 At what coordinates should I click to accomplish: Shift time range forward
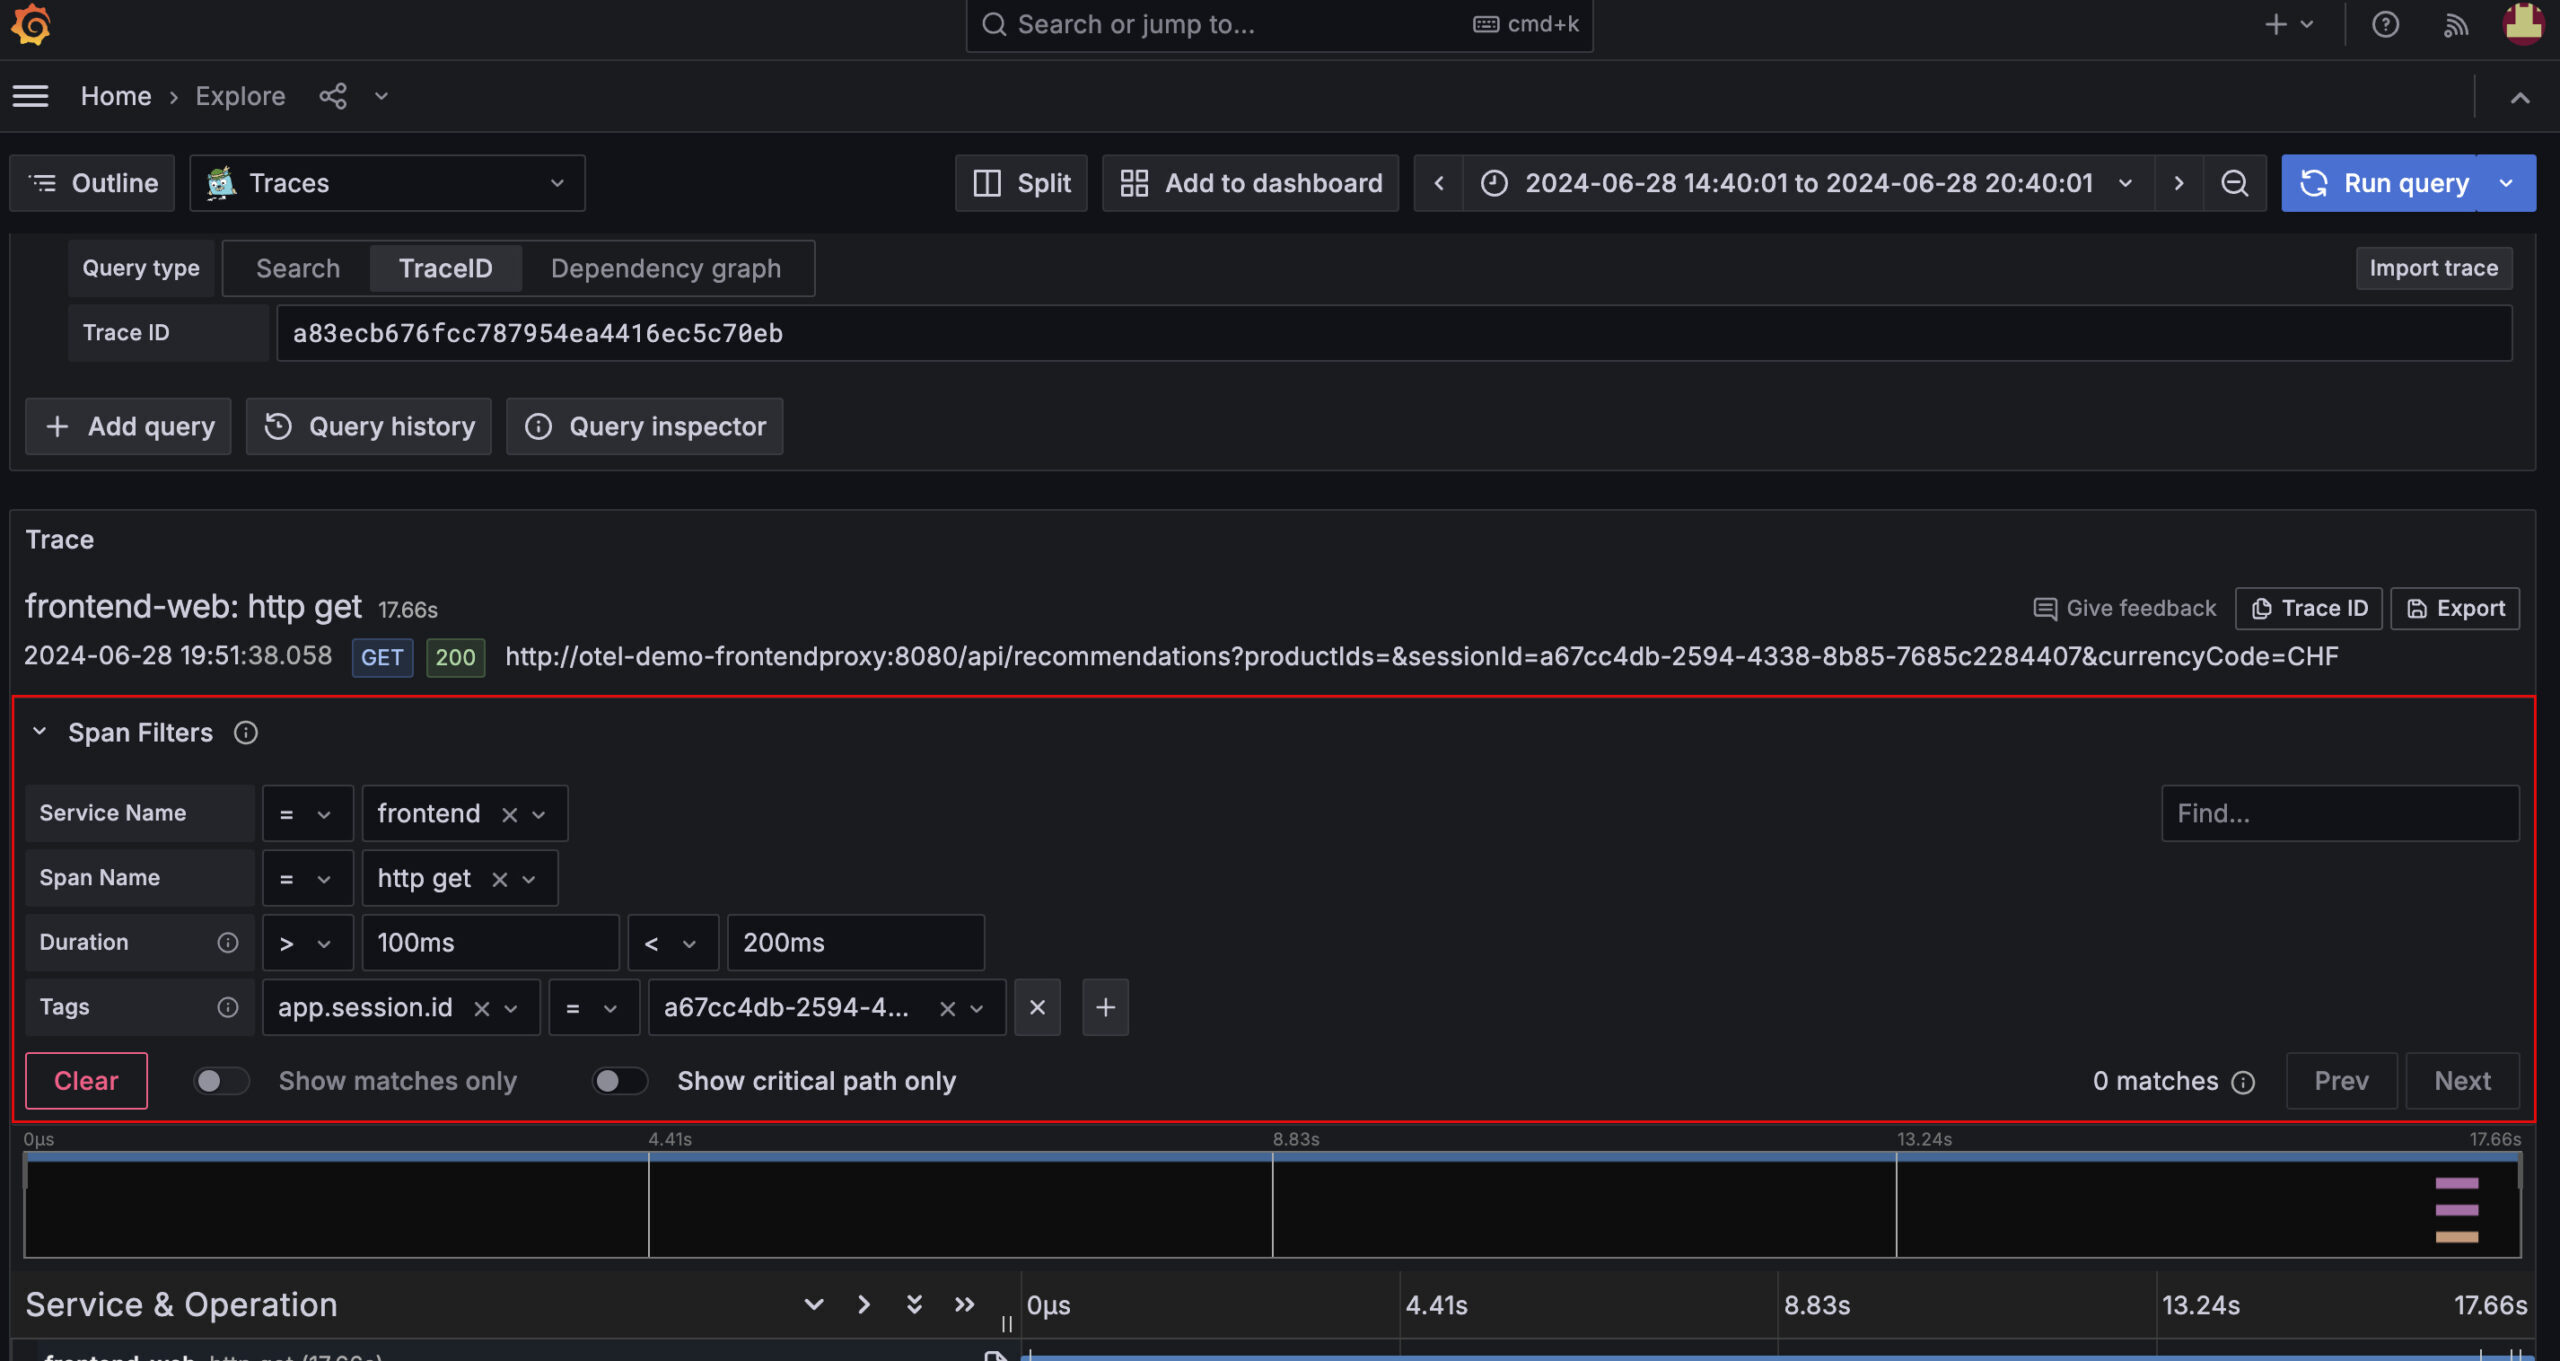click(x=2178, y=183)
